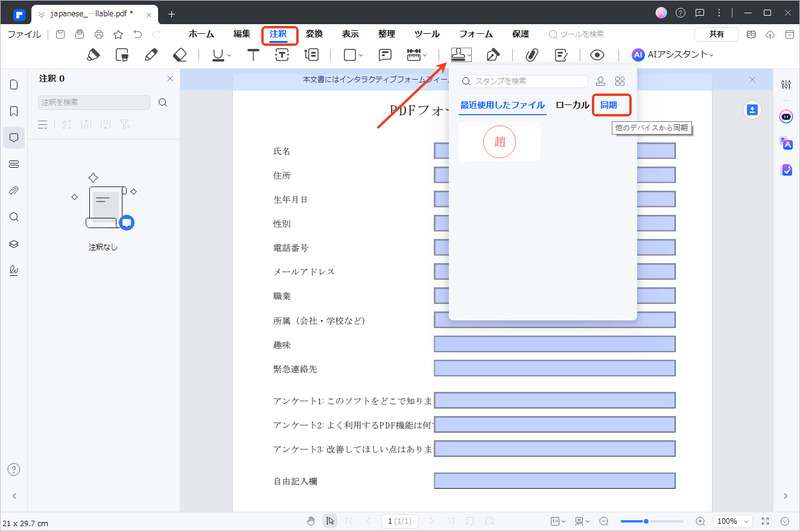Close the interactive form notice bar

pyautogui.click(x=752, y=80)
